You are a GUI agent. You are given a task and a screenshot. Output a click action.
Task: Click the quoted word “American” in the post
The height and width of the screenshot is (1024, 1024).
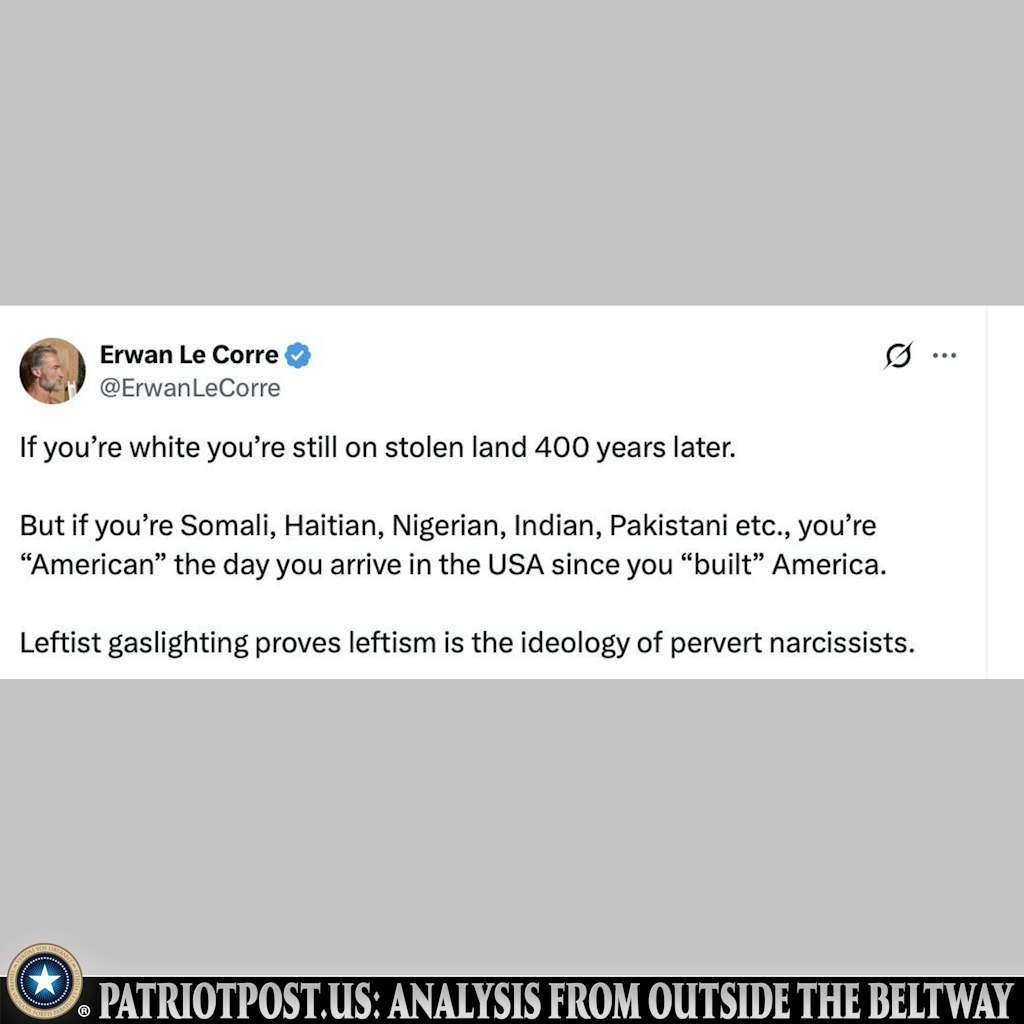point(92,565)
